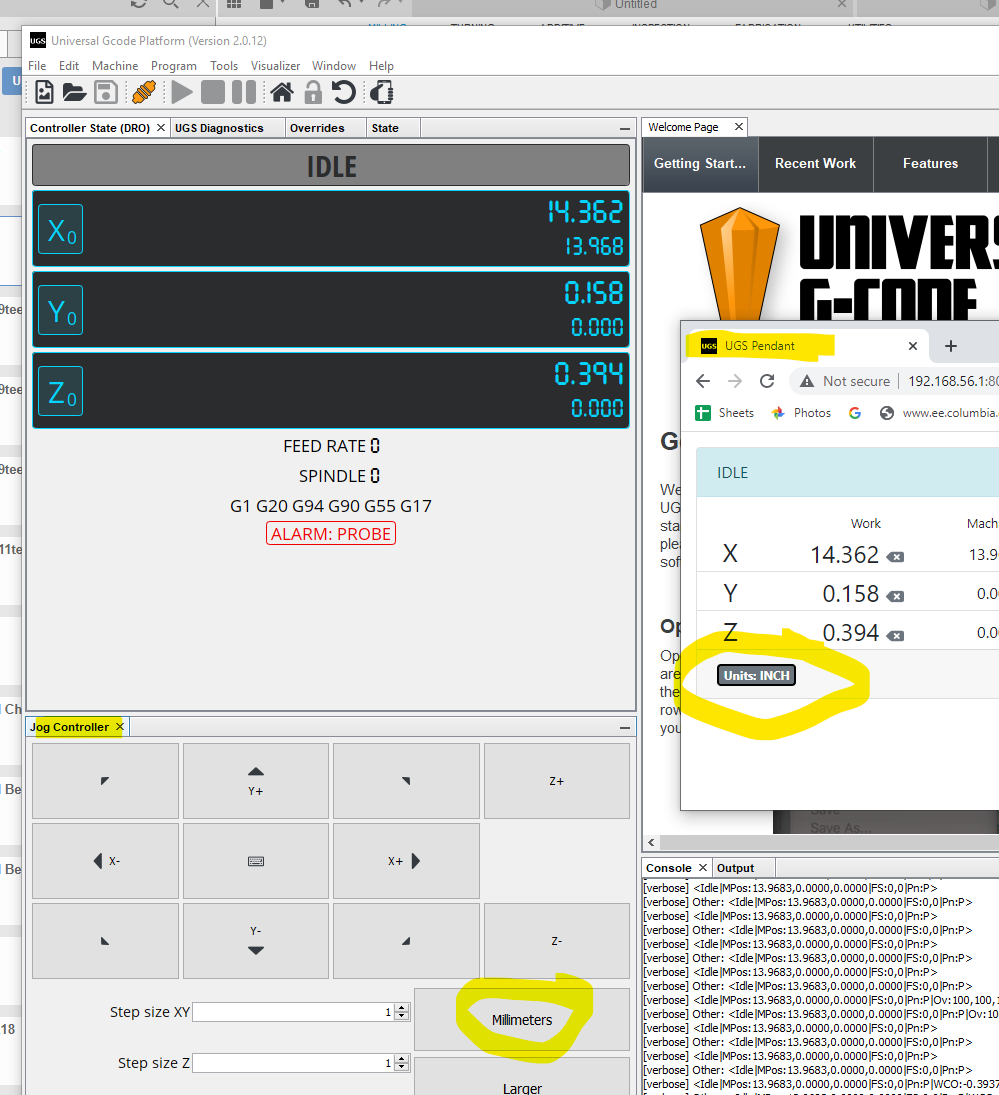The height and width of the screenshot is (1095, 999).
Task: Open the Features section
Action: point(931,163)
